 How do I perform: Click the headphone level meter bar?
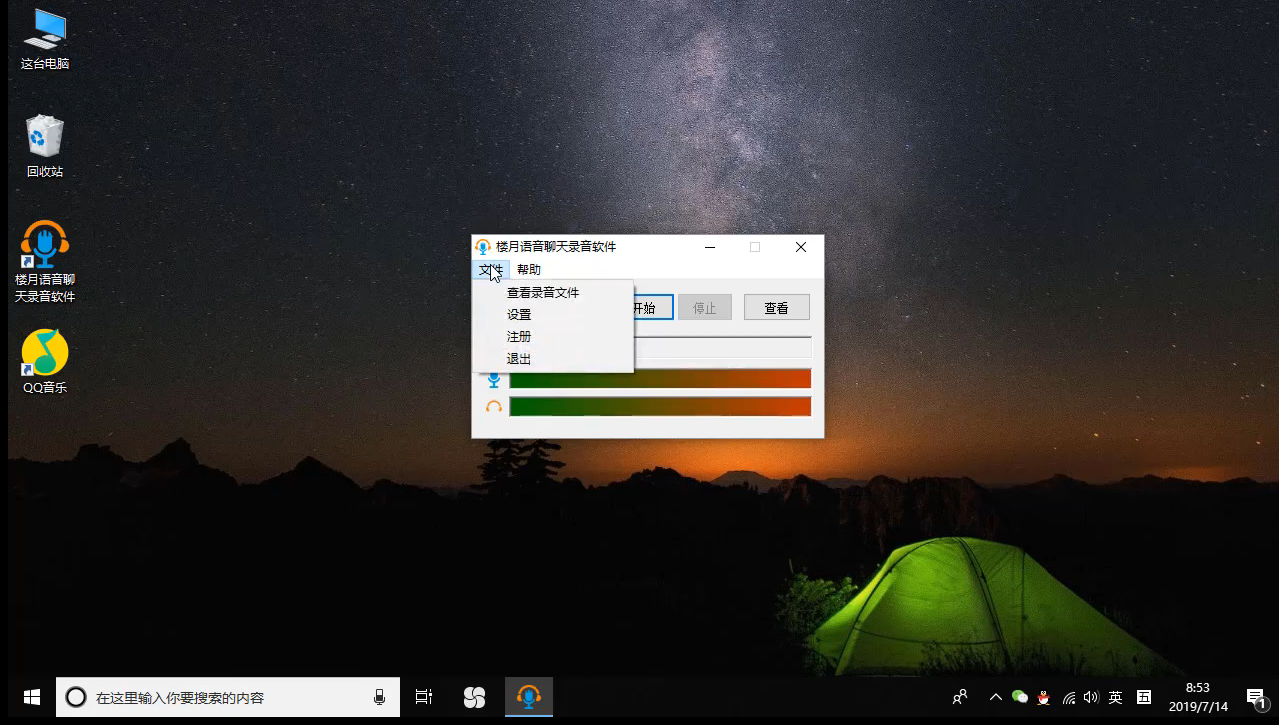pos(660,407)
